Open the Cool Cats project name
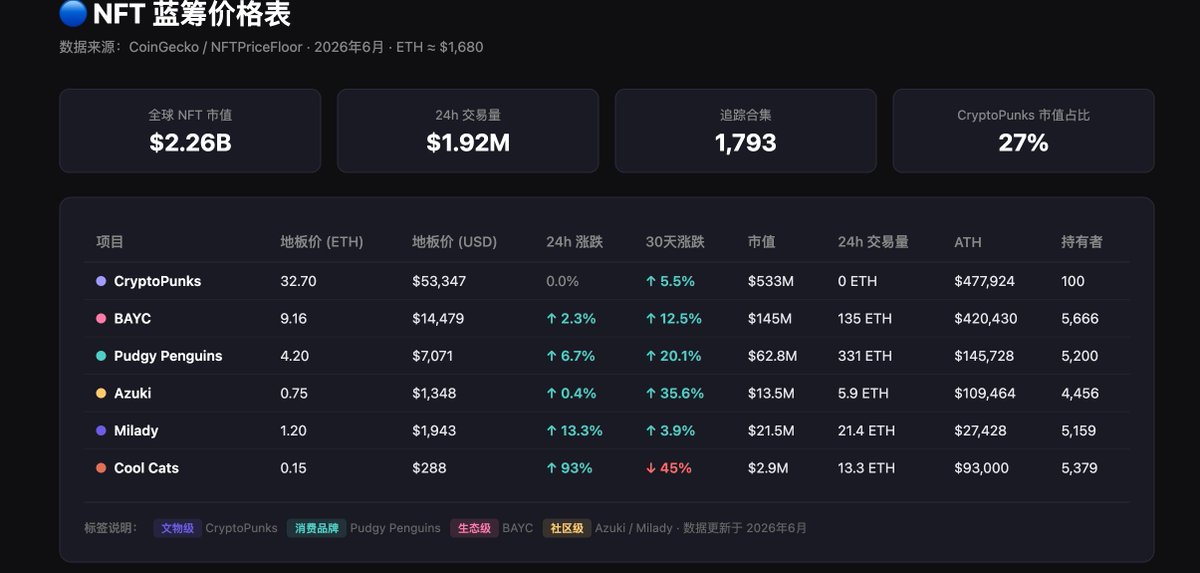Image resolution: width=1200 pixels, height=573 pixels. (146, 468)
